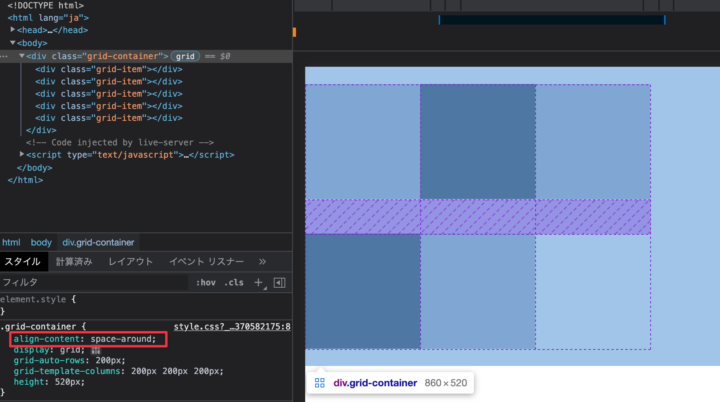This screenshot has width=720, height=402.
Task: Toggle the :hov element state panel
Action: pyautogui.click(x=206, y=283)
